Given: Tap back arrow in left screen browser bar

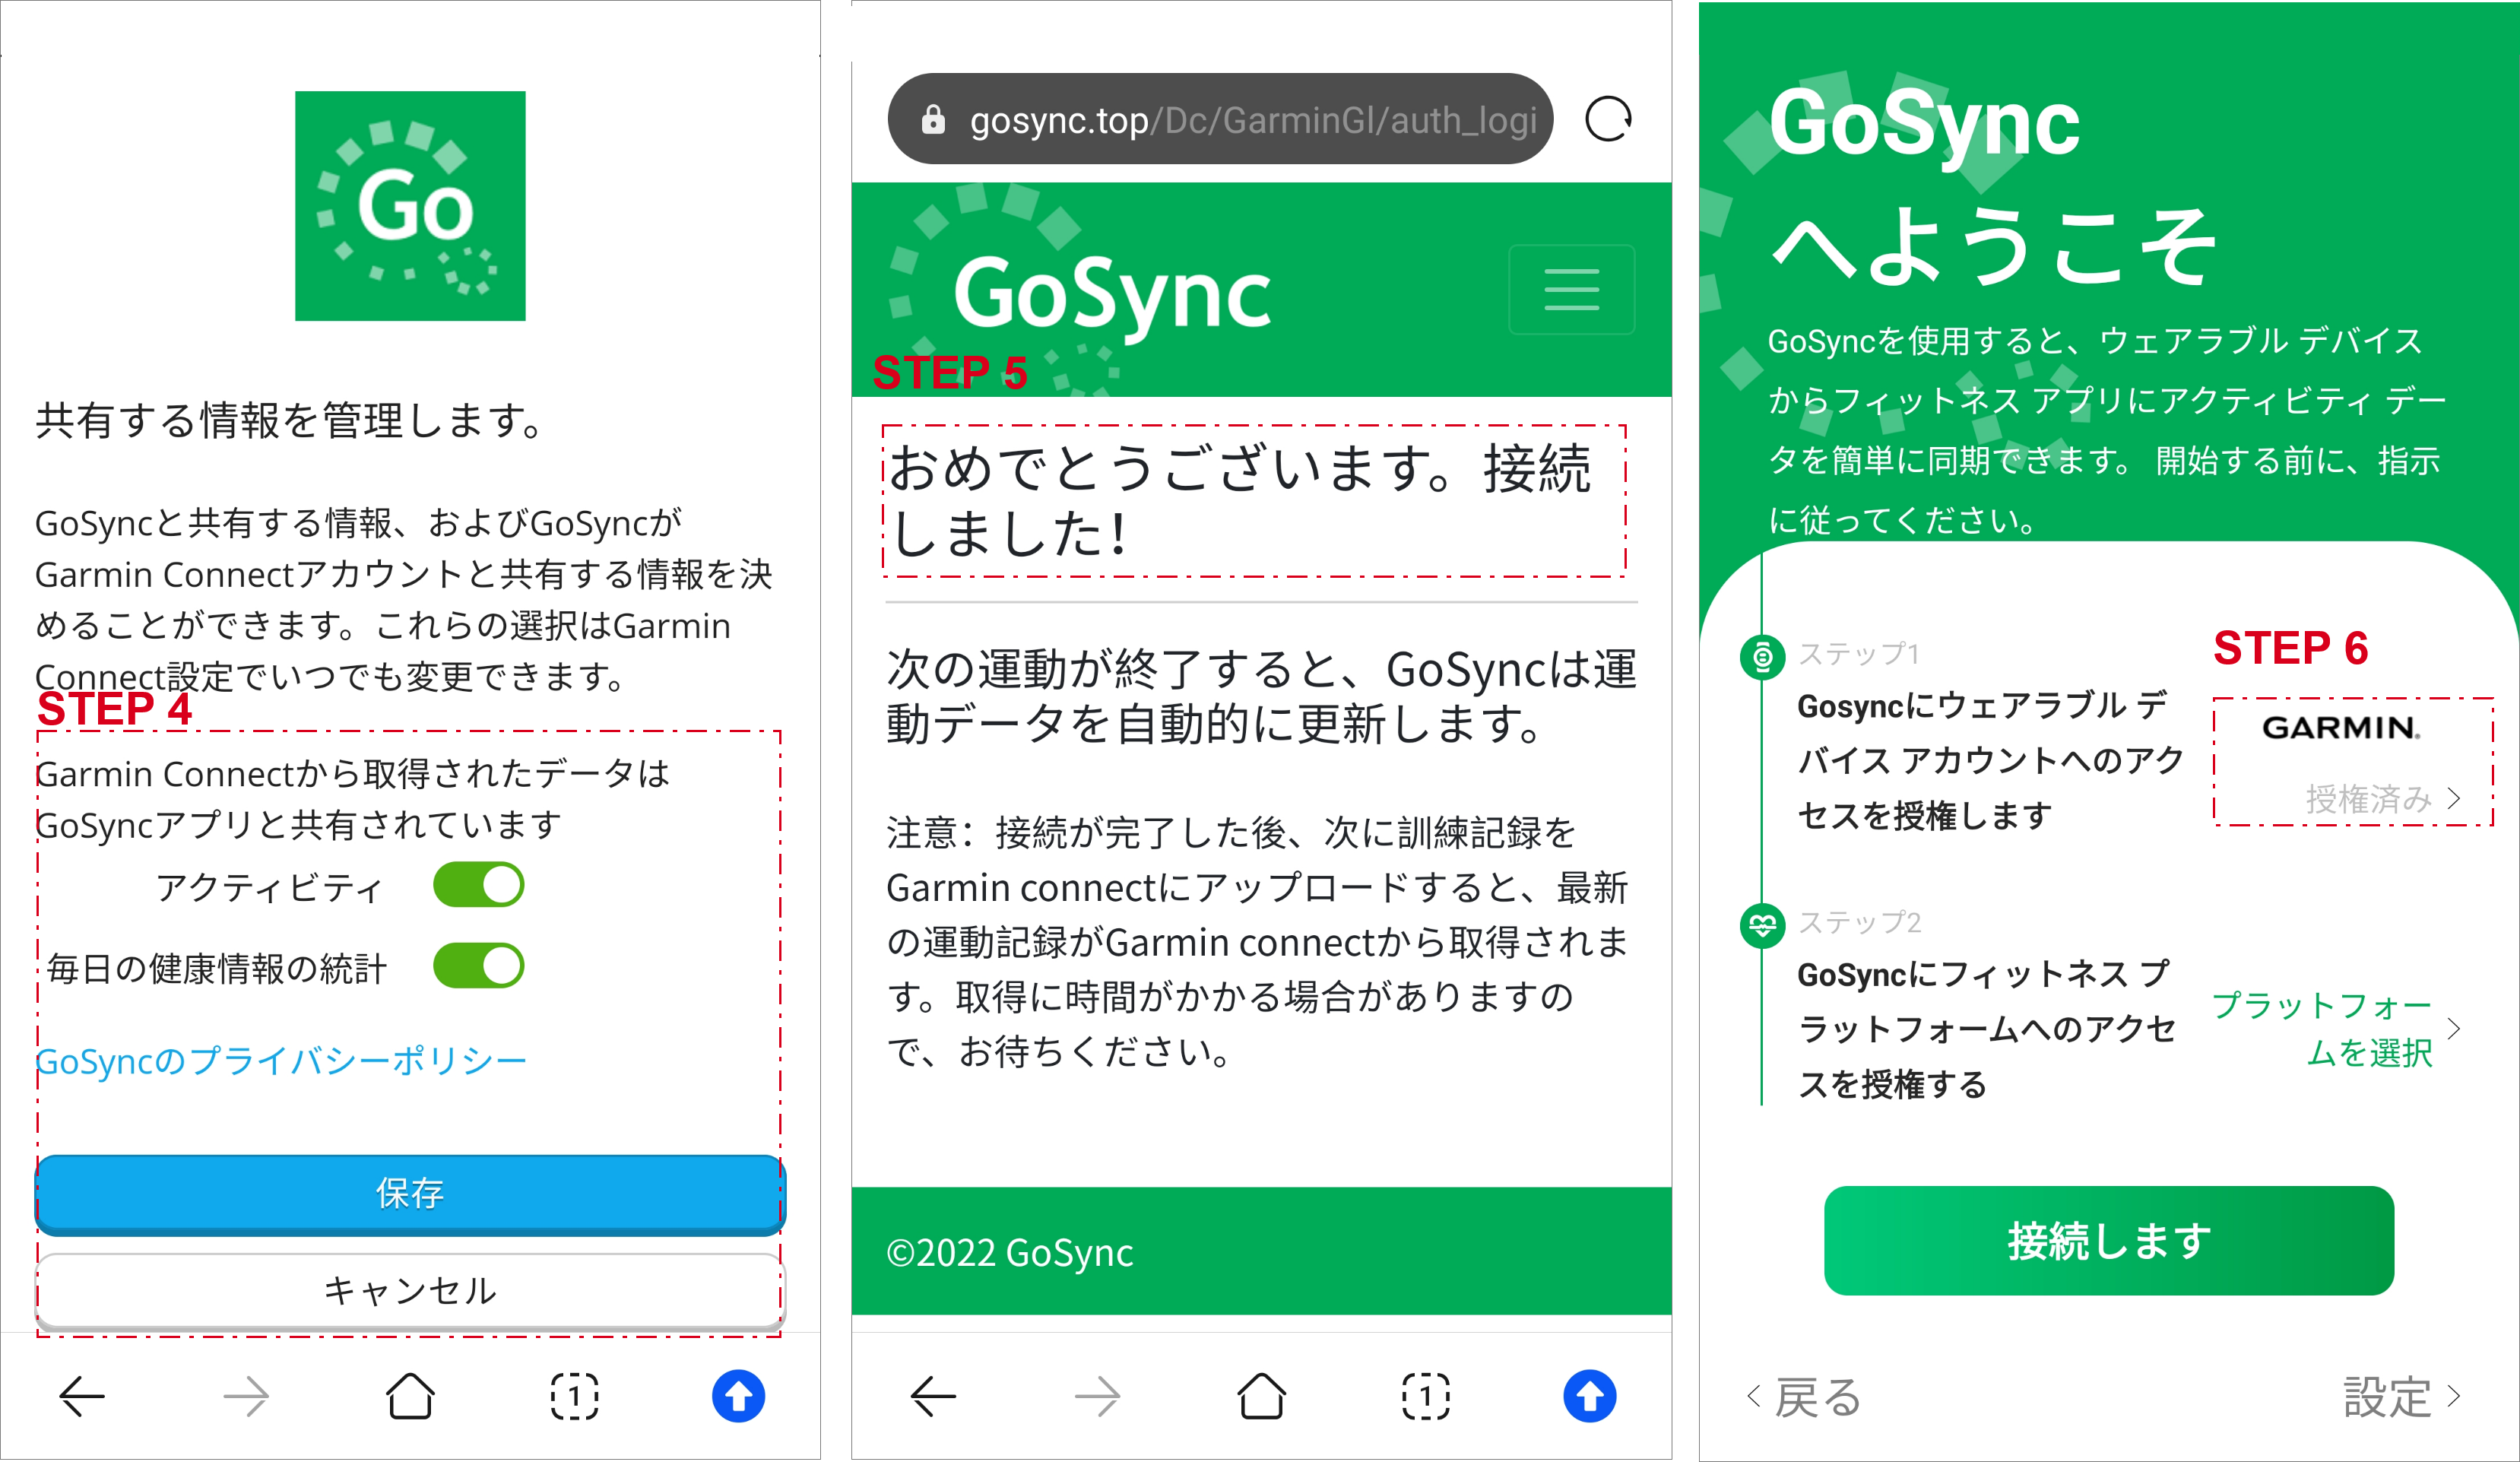Looking at the screenshot, I should [x=82, y=1396].
